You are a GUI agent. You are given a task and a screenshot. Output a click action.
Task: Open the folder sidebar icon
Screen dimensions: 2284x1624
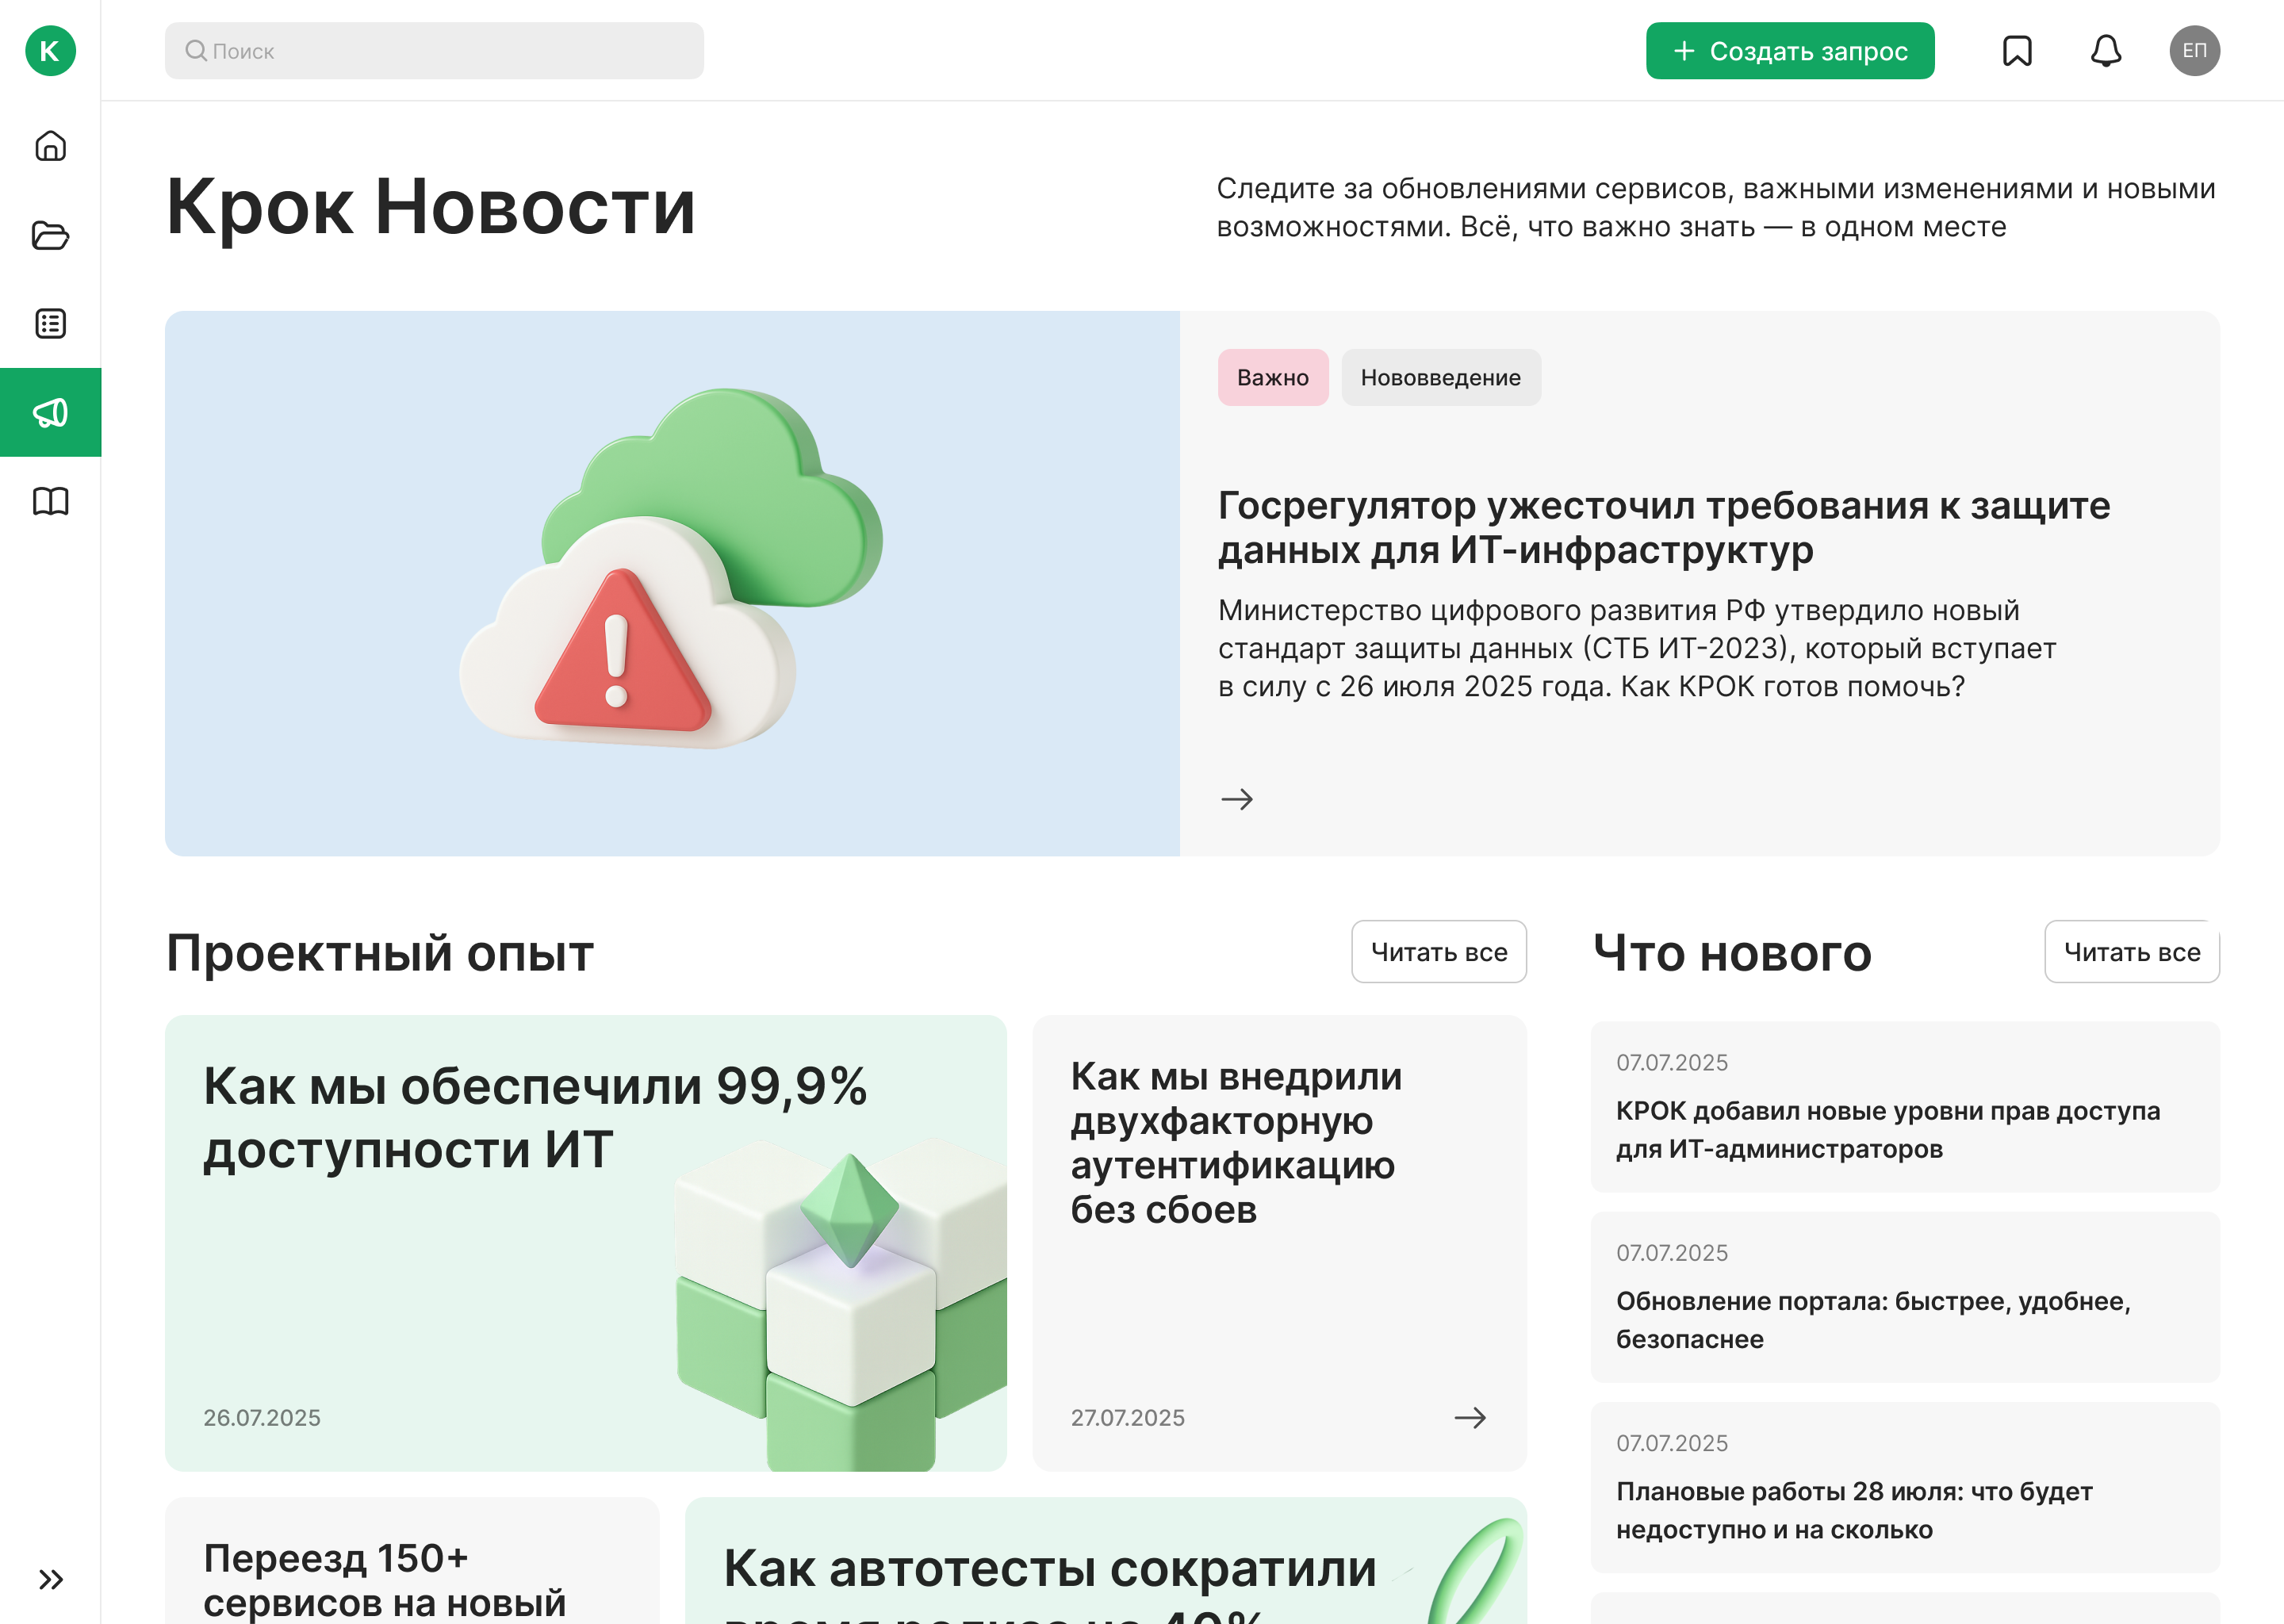pyautogui.click(x=50, y=235)
